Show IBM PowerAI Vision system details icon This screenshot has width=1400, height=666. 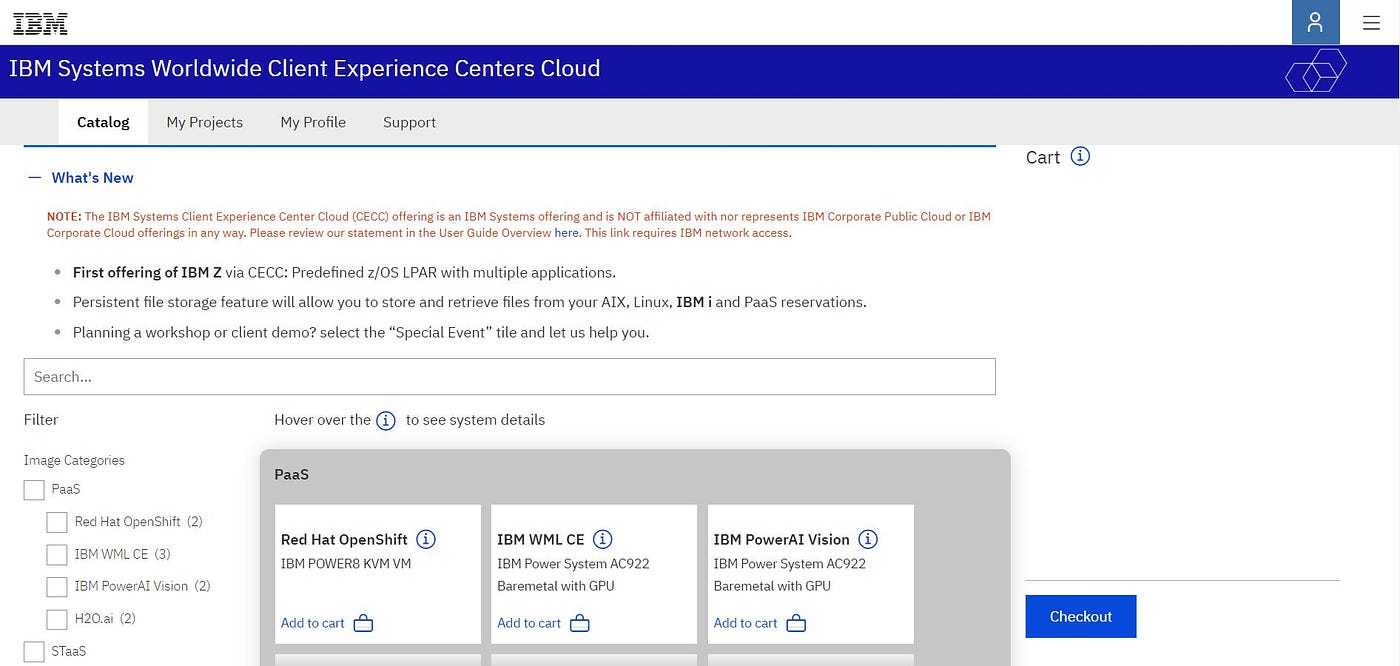[868, 539]
